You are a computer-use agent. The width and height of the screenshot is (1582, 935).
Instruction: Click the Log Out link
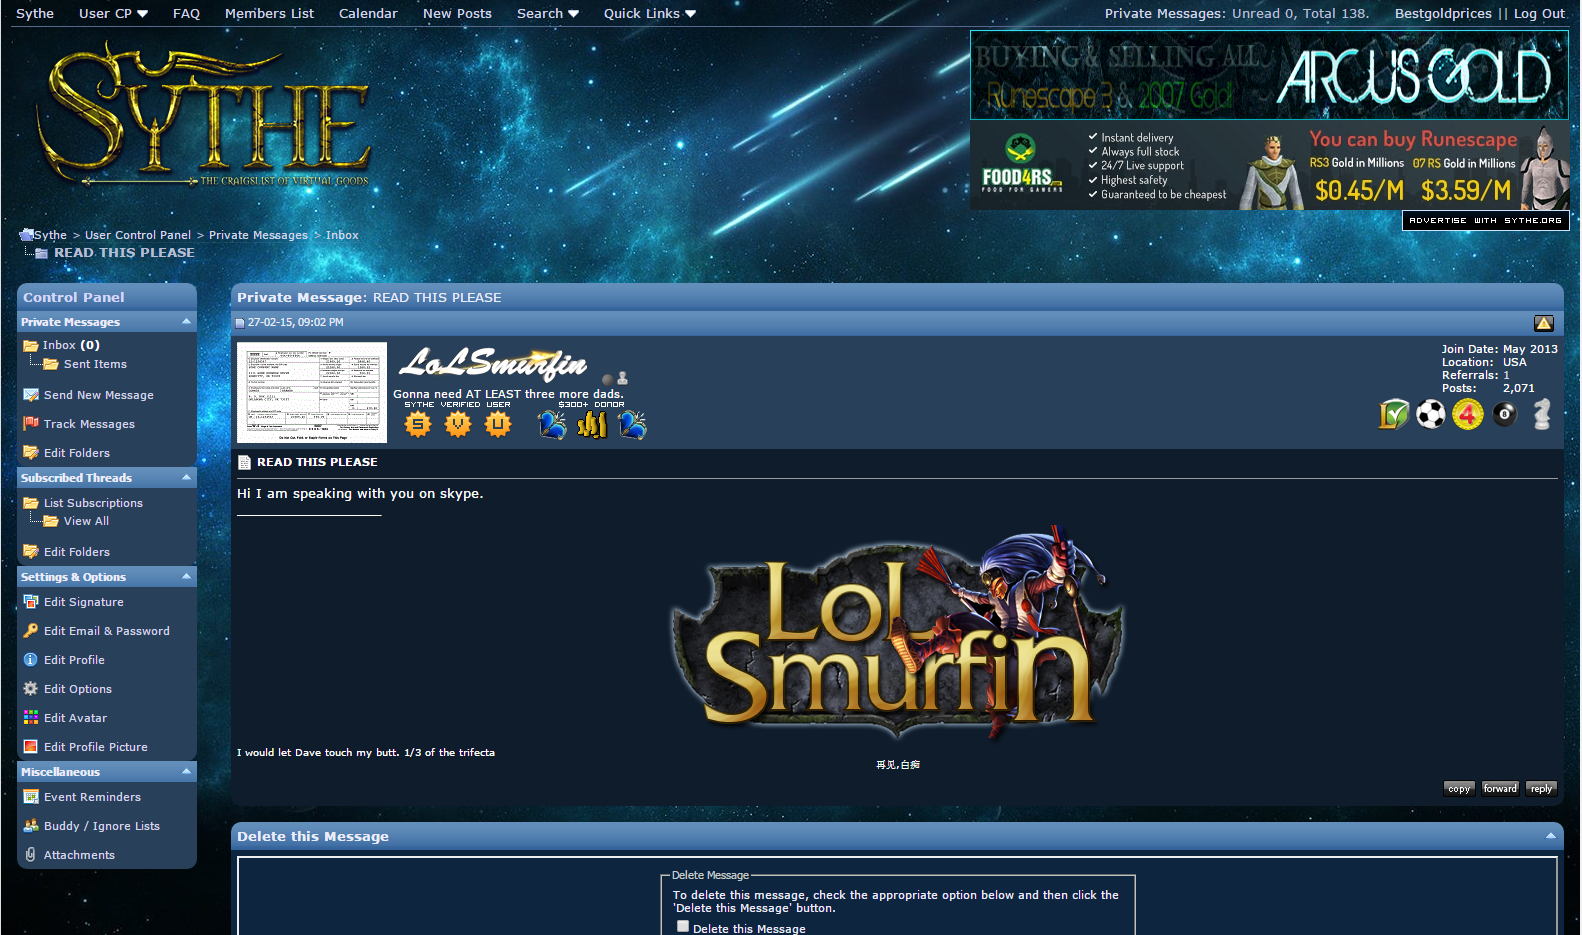click(x=1539, y=13)
